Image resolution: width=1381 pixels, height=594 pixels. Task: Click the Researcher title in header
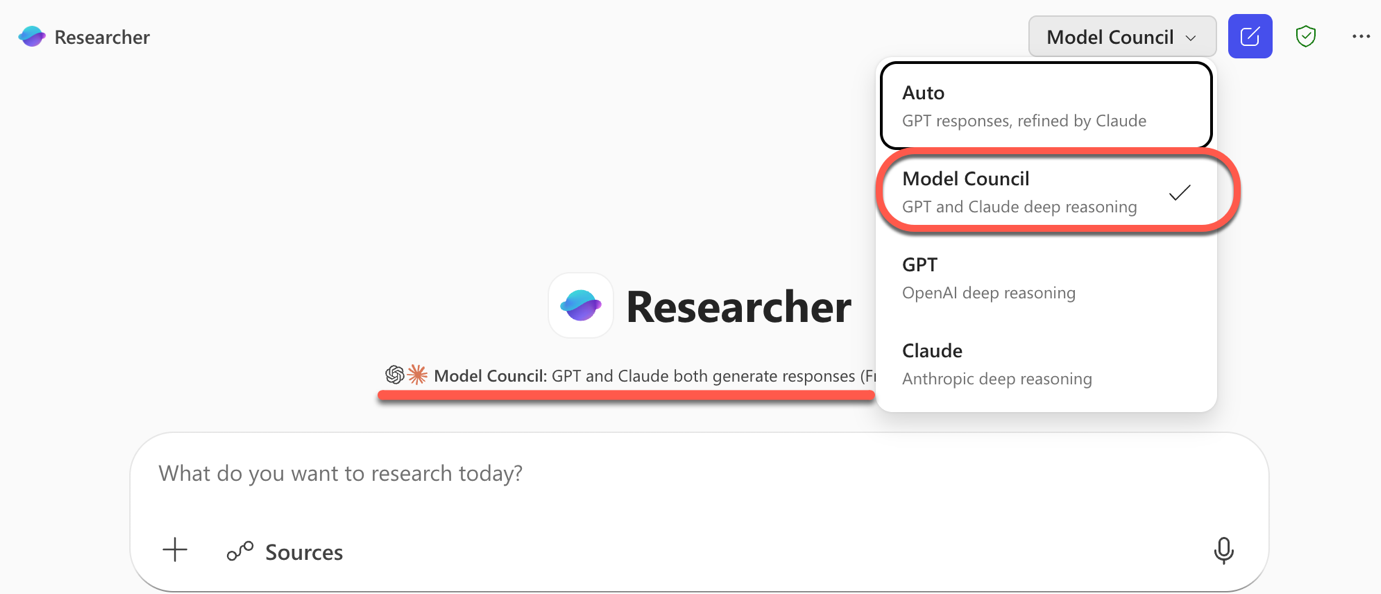coord(102,37)
